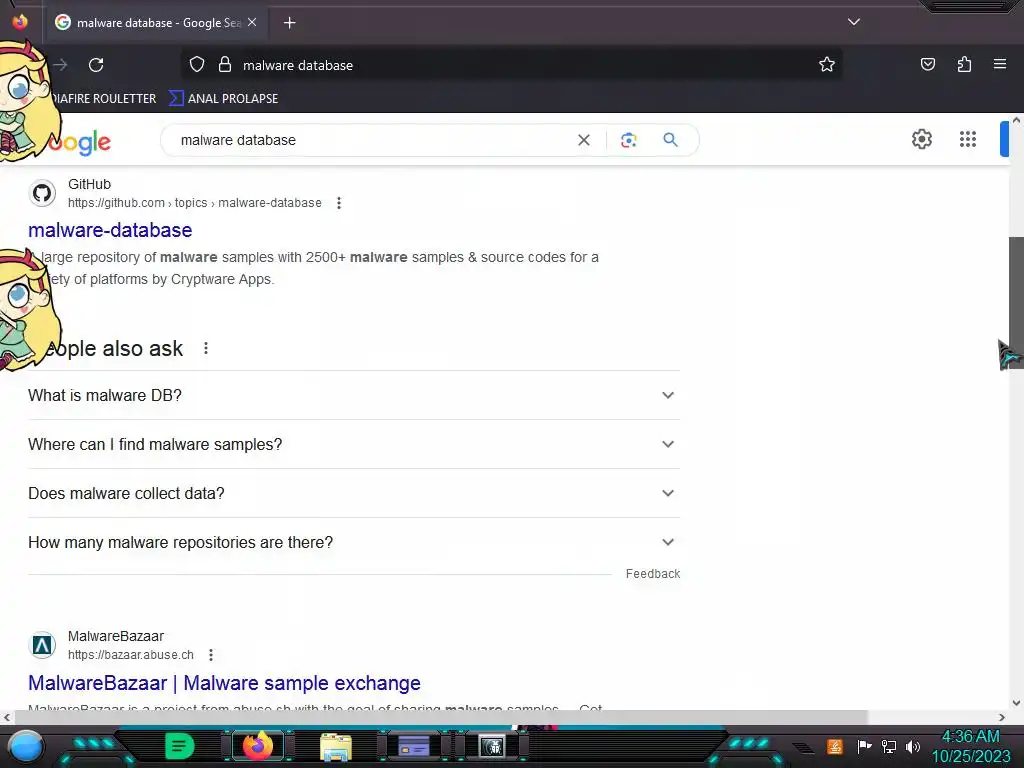Open the tracking protection shield icon

(197, 64)
